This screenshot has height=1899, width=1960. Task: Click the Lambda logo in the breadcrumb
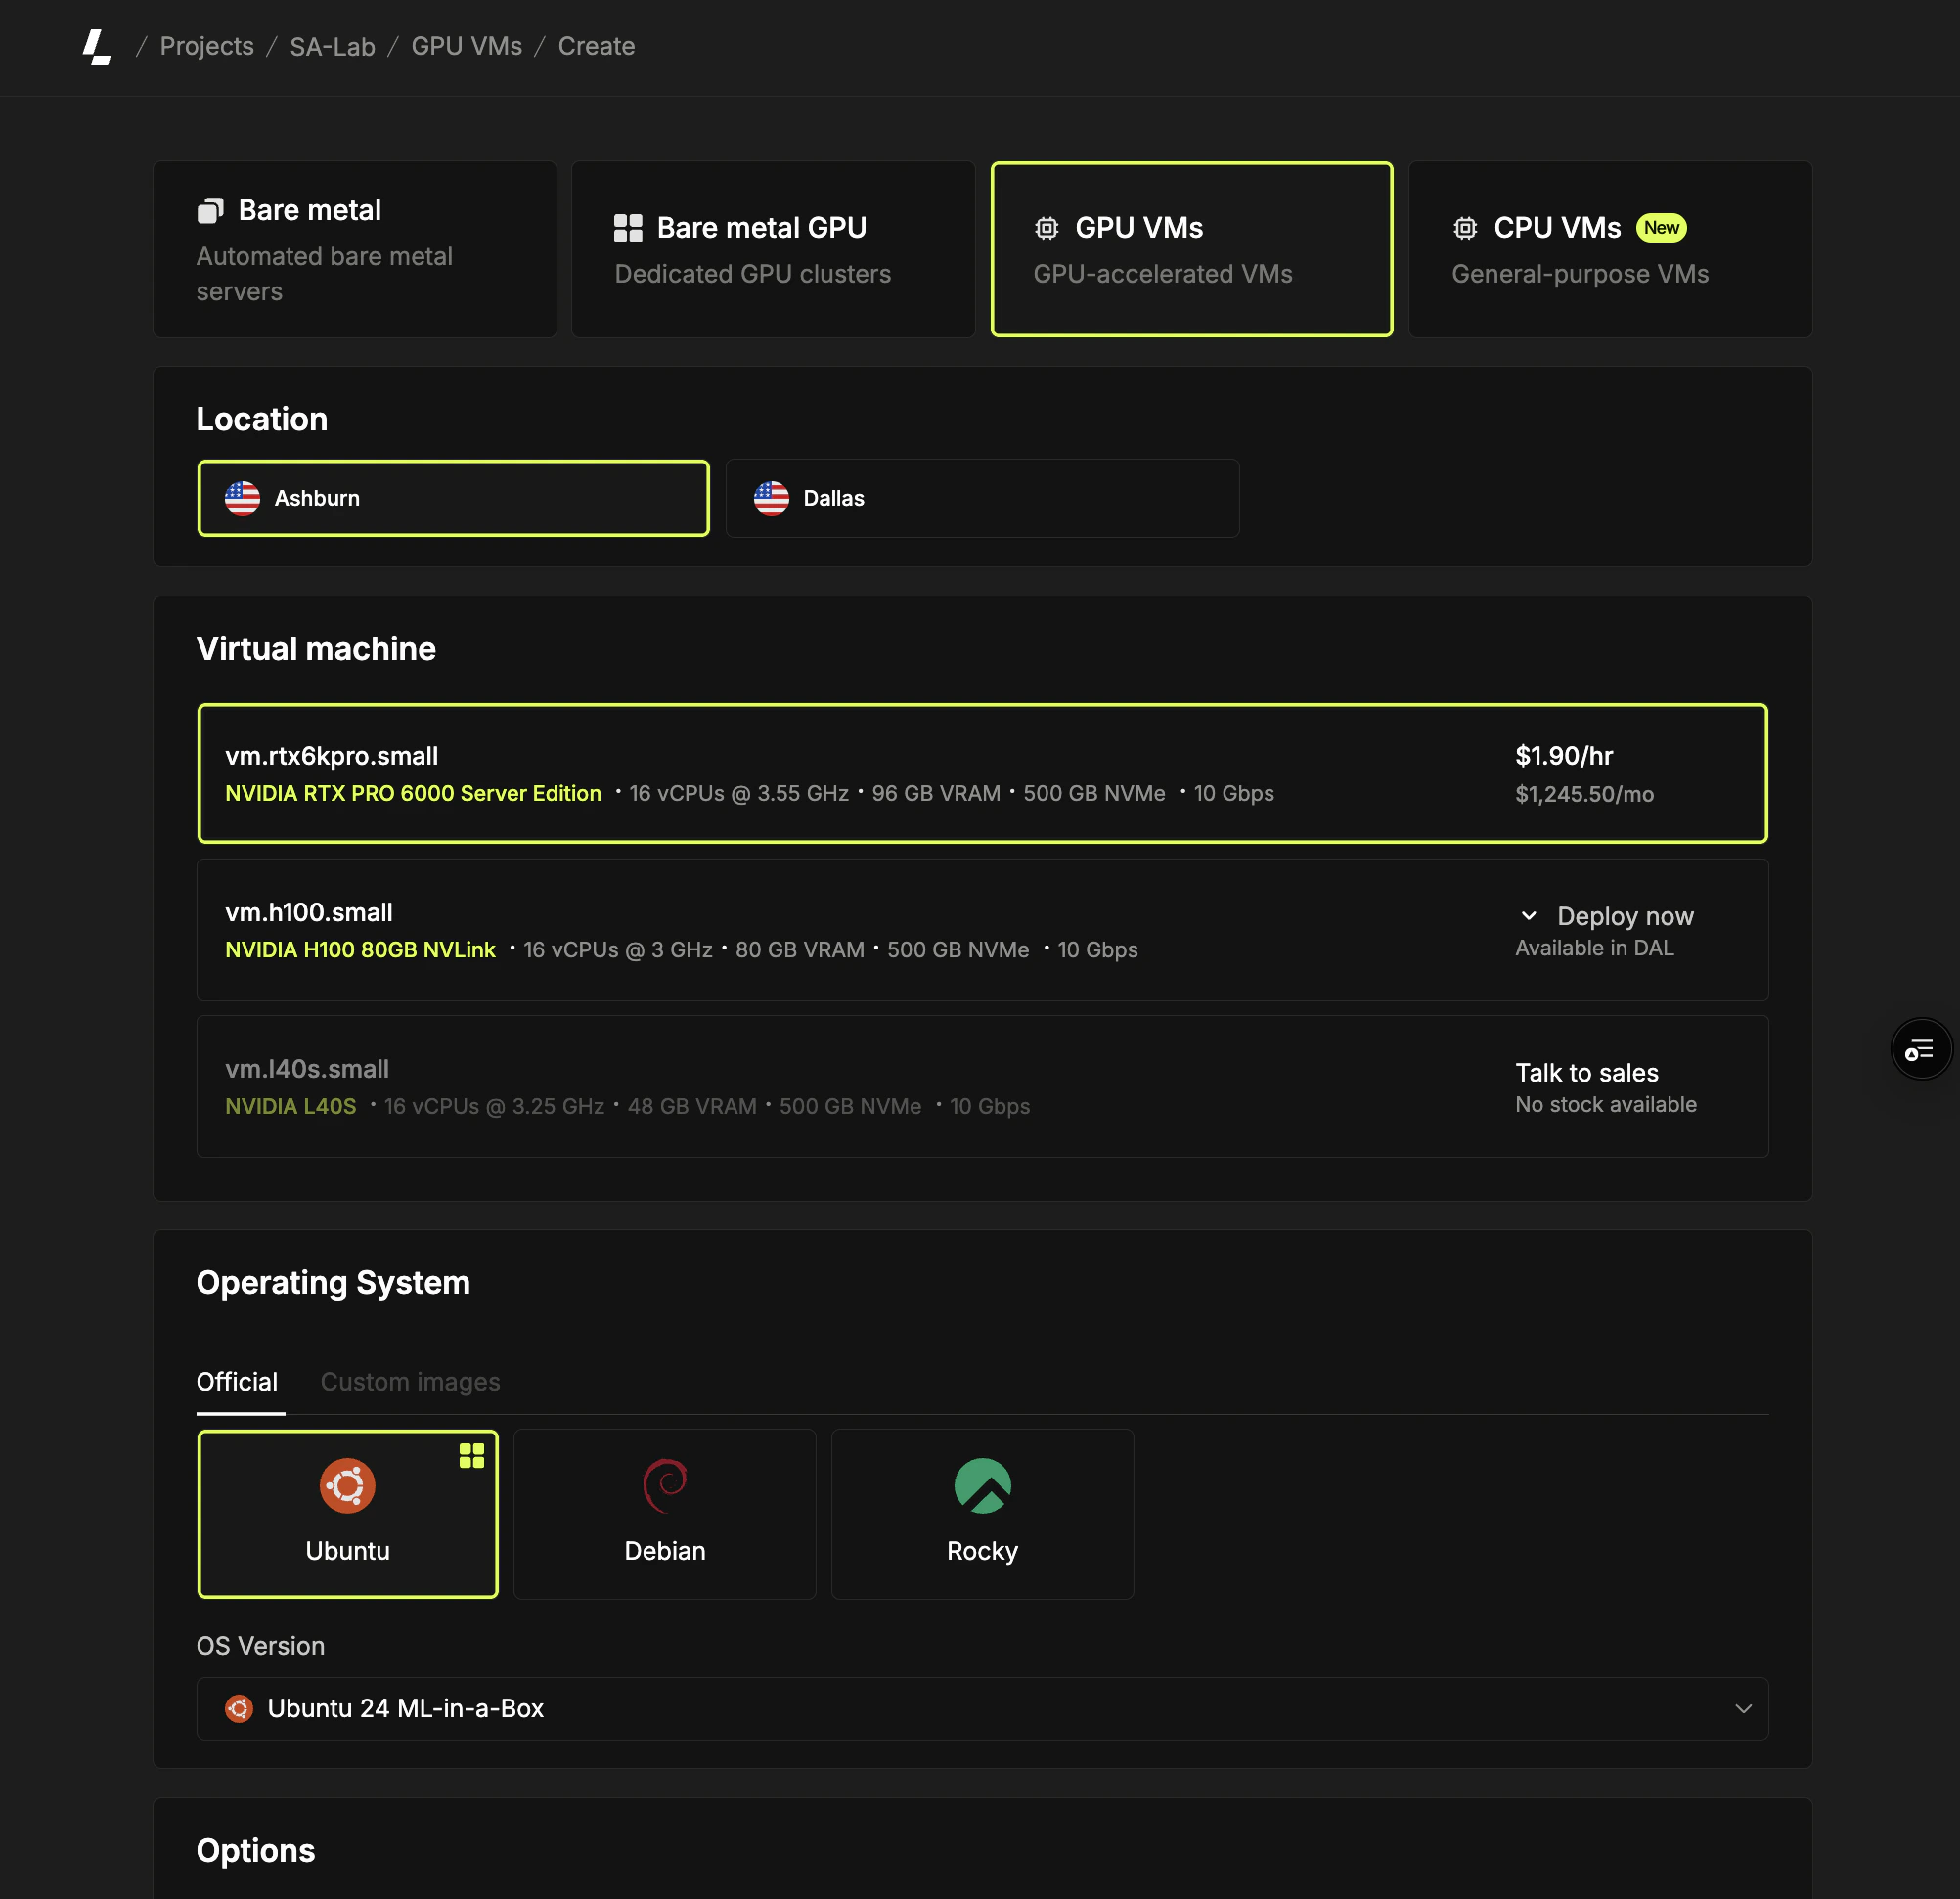tap(96, 46)
